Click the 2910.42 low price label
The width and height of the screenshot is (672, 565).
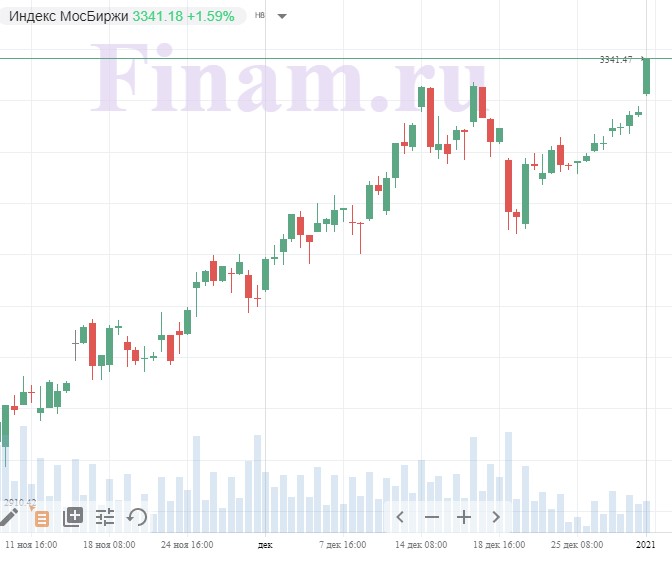(20, 502)
